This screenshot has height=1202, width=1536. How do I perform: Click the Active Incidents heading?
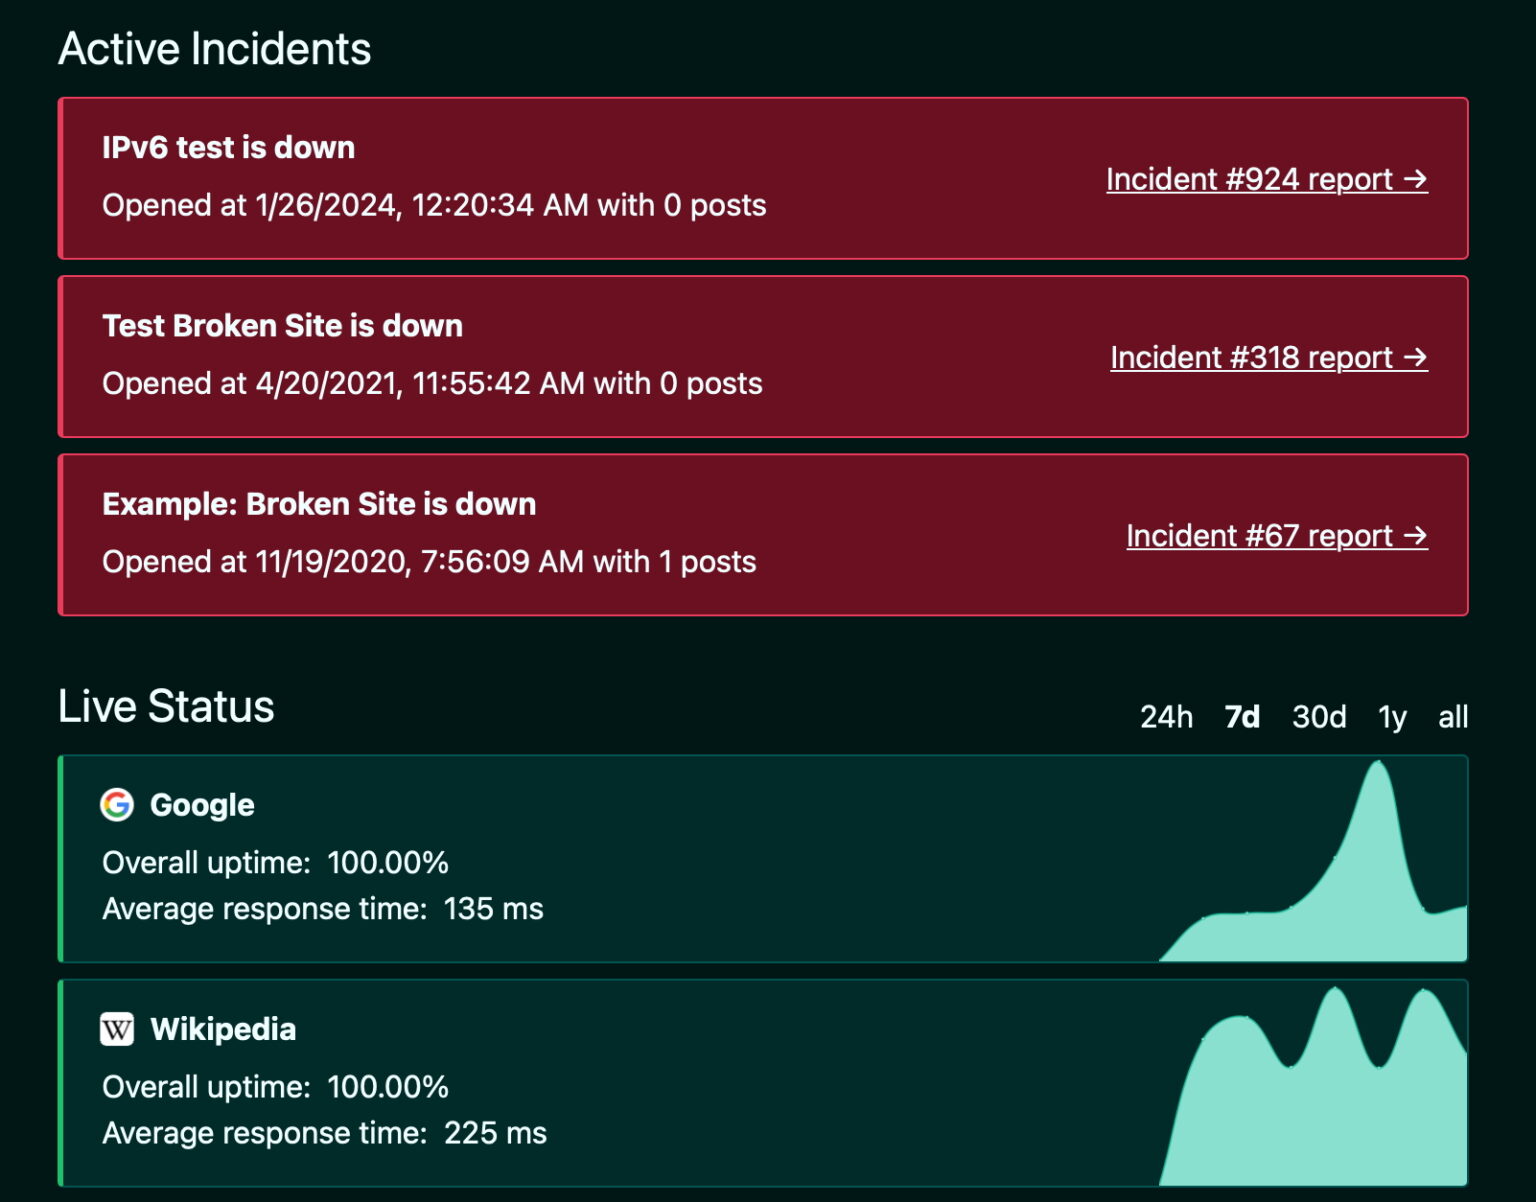coord(215,49)
